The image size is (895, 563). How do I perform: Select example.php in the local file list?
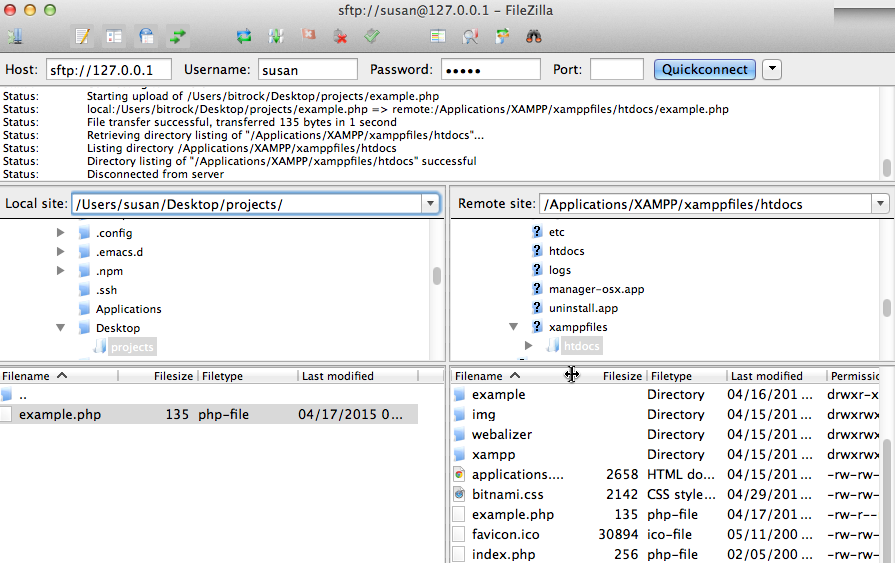(60, 414)
